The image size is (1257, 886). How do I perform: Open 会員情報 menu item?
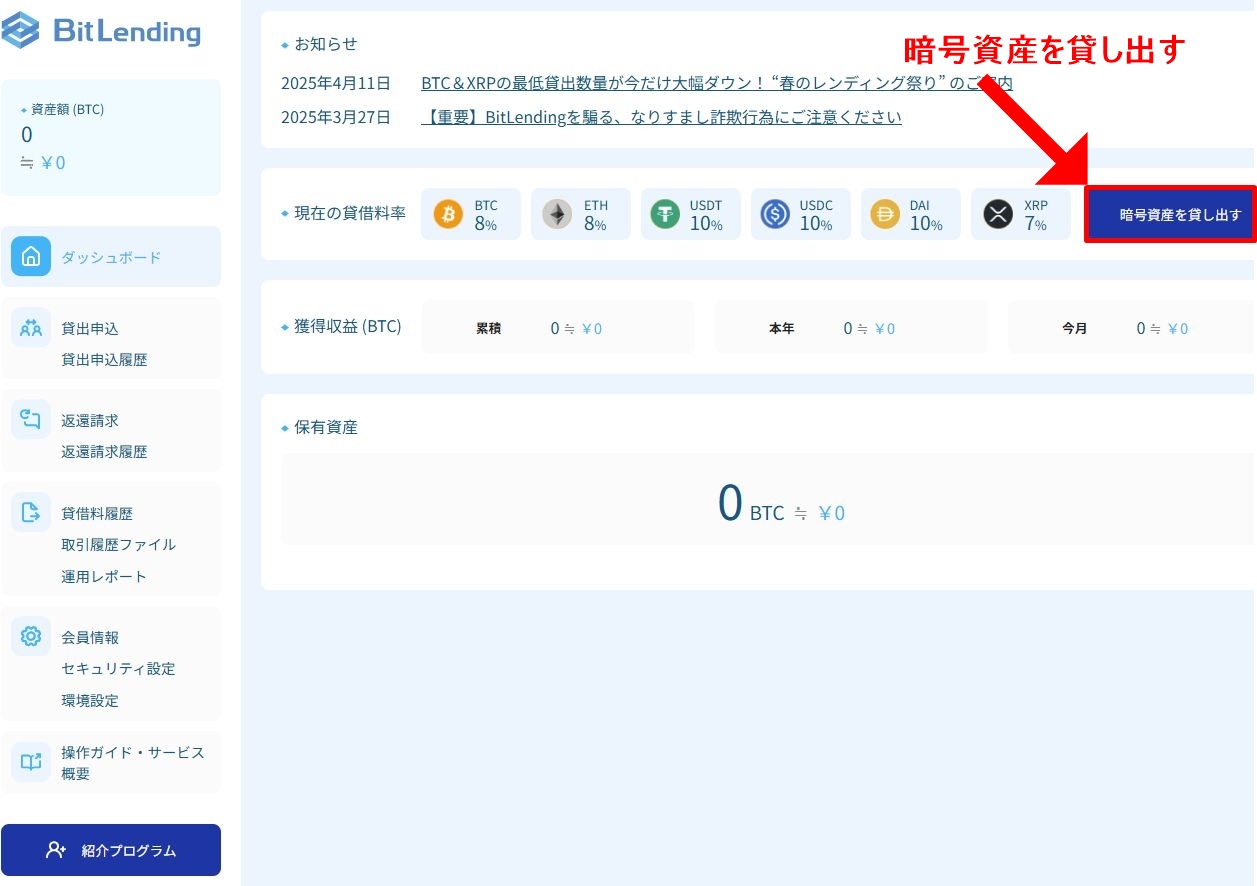tap(90, 637)
